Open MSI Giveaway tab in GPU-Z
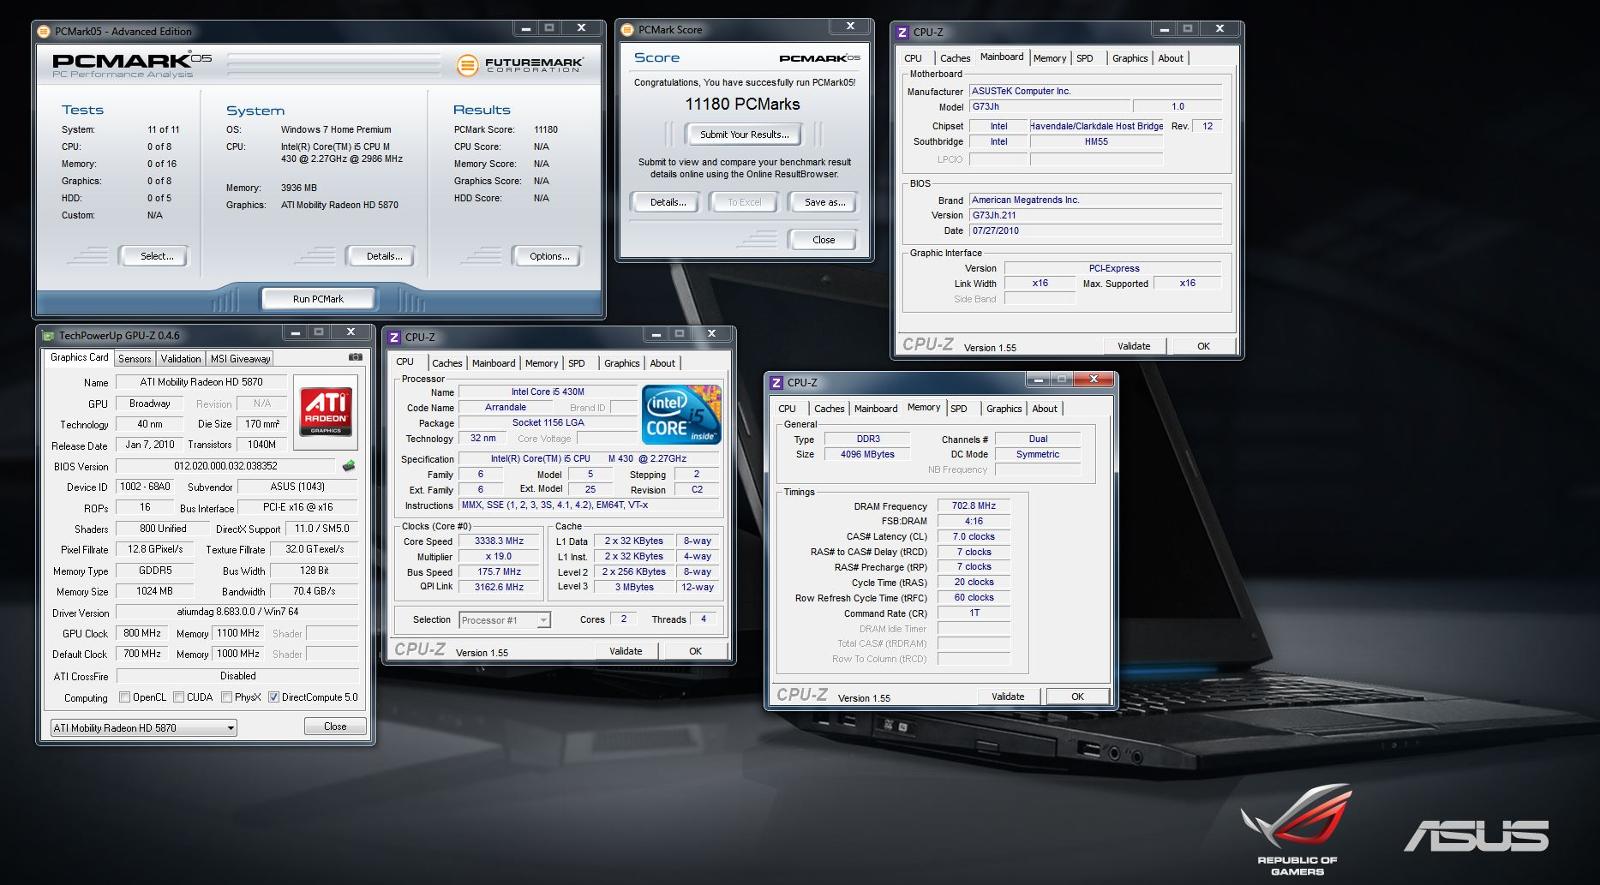Image resolution: width=1600 pixels, height=885 pixels. [x=240, y=359]
